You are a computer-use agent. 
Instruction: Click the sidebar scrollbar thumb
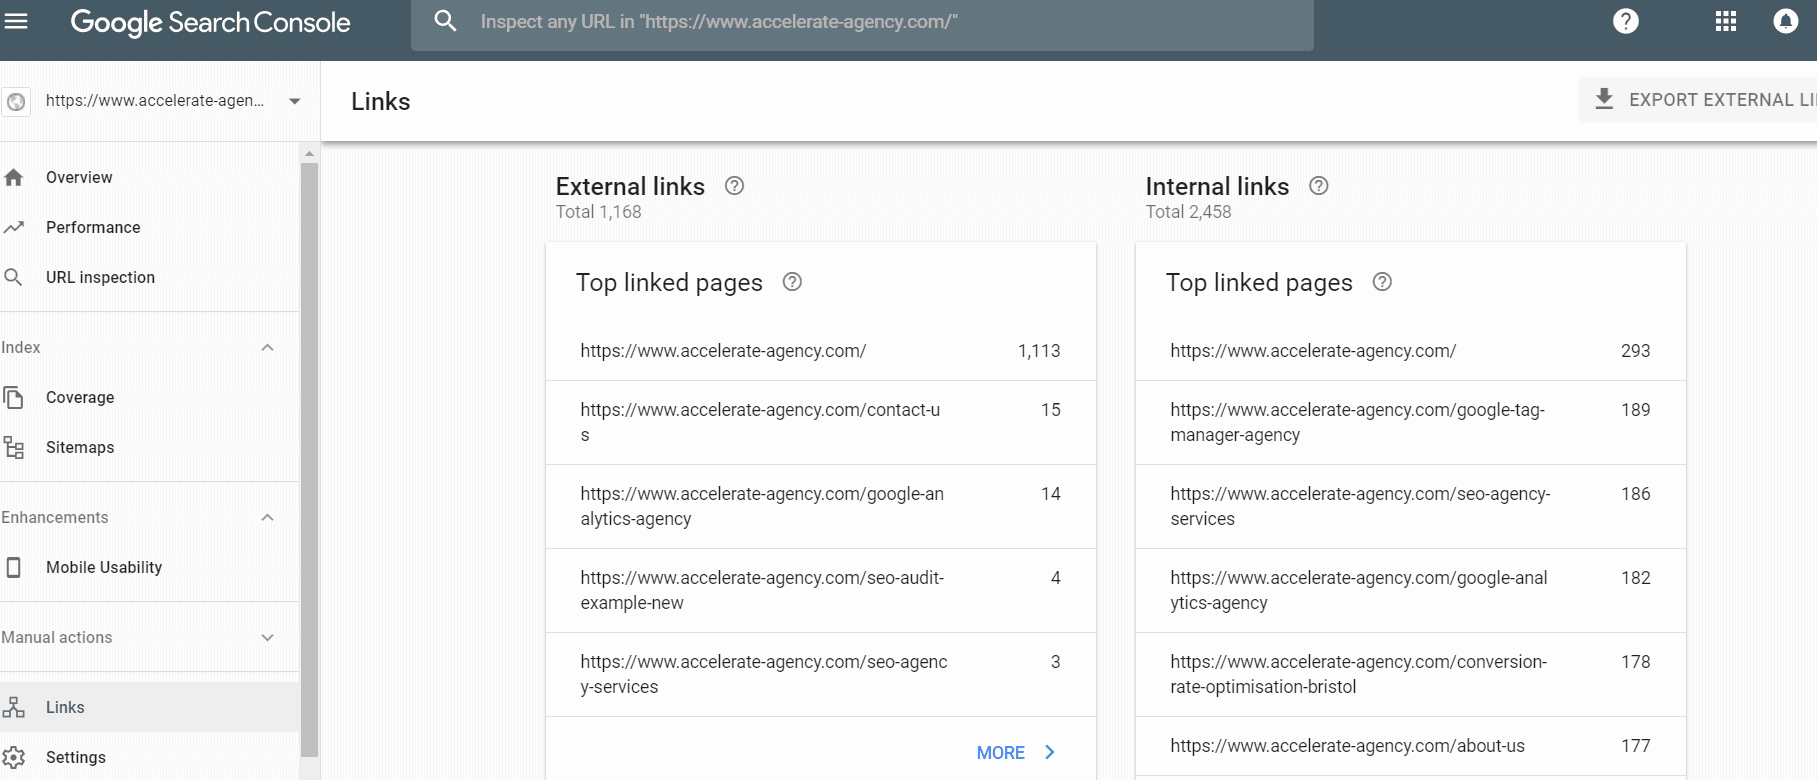(309, 460)
